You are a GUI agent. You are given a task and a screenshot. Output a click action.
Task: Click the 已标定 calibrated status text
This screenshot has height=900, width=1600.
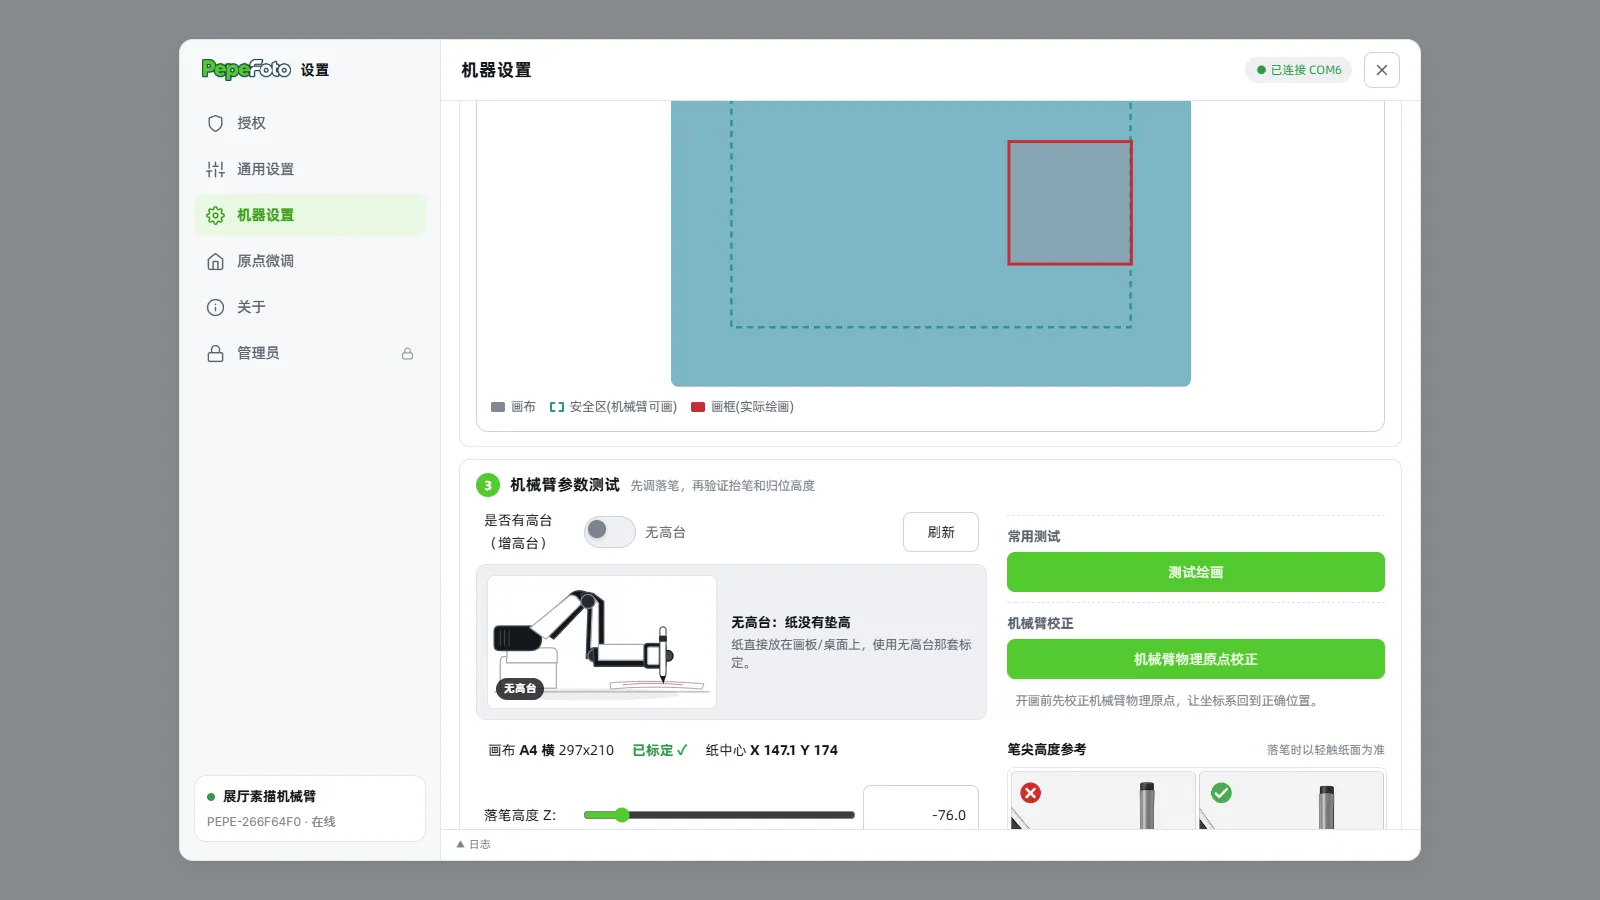[660, 750]
